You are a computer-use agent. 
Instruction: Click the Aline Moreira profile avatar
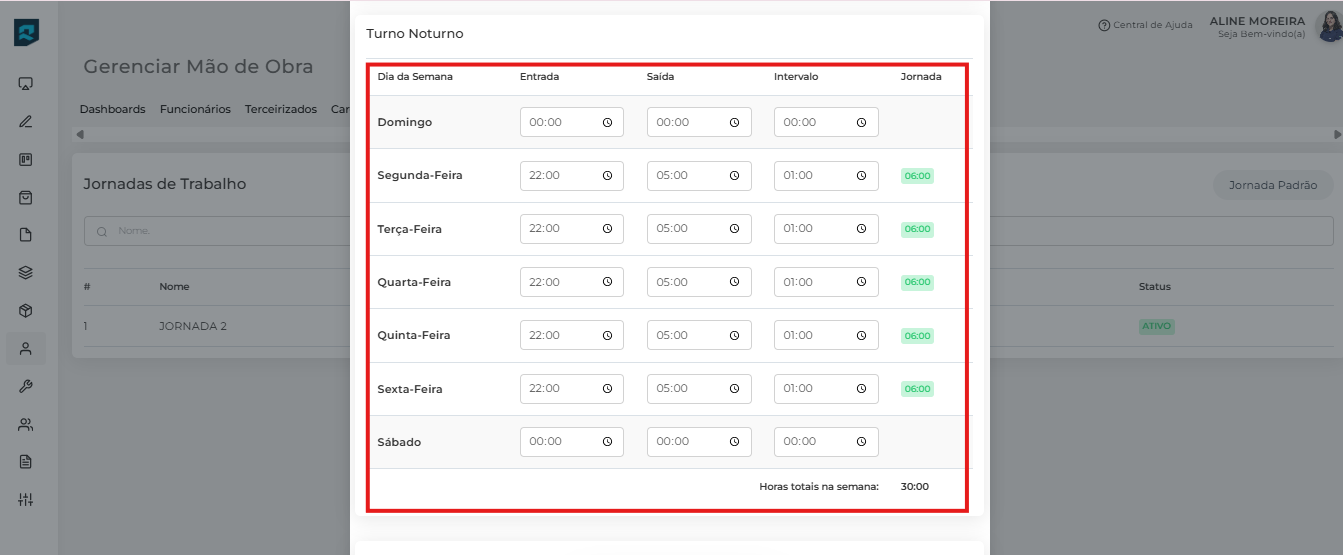click(1329, 27)
